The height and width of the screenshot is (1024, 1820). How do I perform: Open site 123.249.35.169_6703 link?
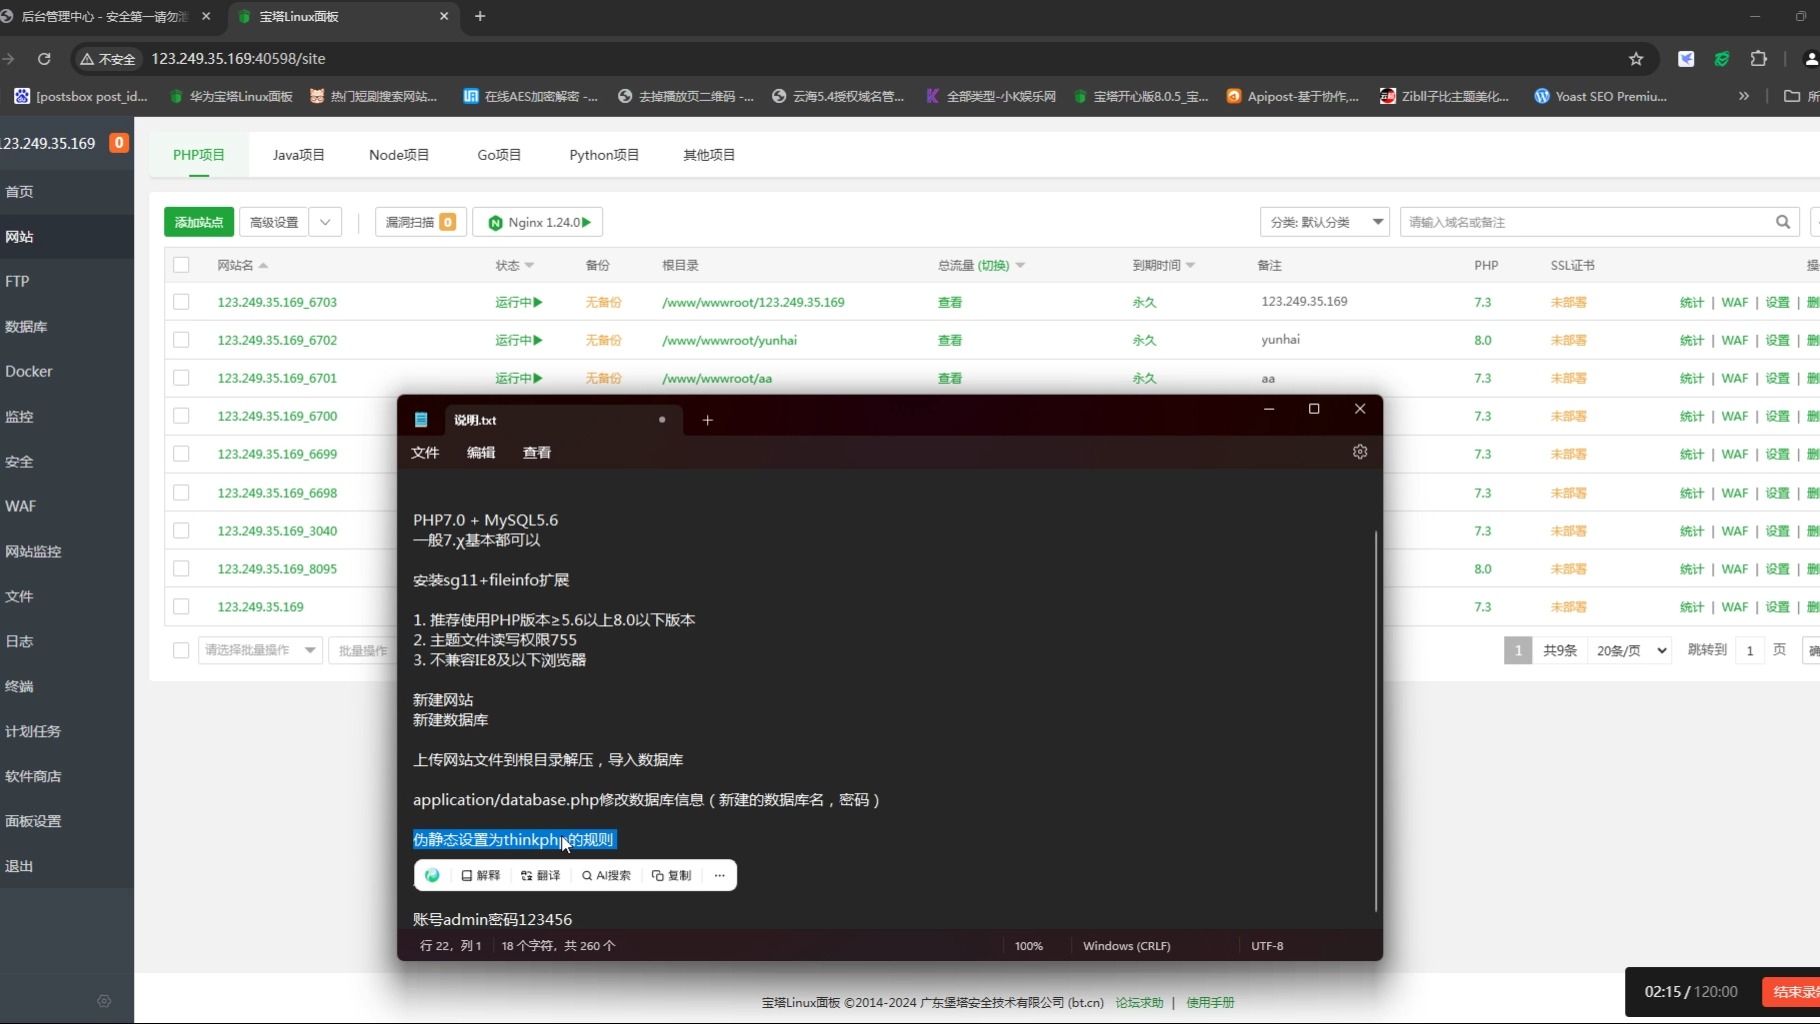pos(277,302)
